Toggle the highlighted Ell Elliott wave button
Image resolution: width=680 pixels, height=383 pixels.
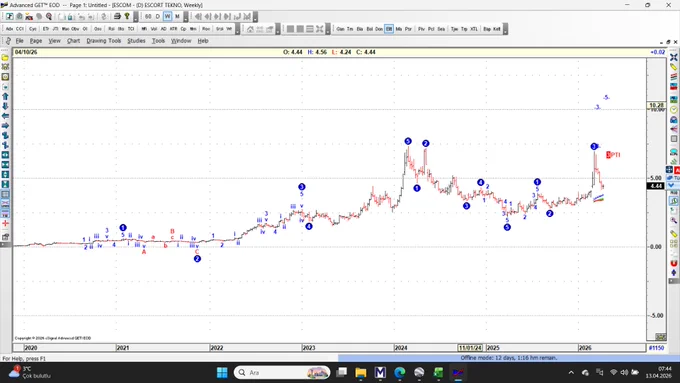coord(389,29)
